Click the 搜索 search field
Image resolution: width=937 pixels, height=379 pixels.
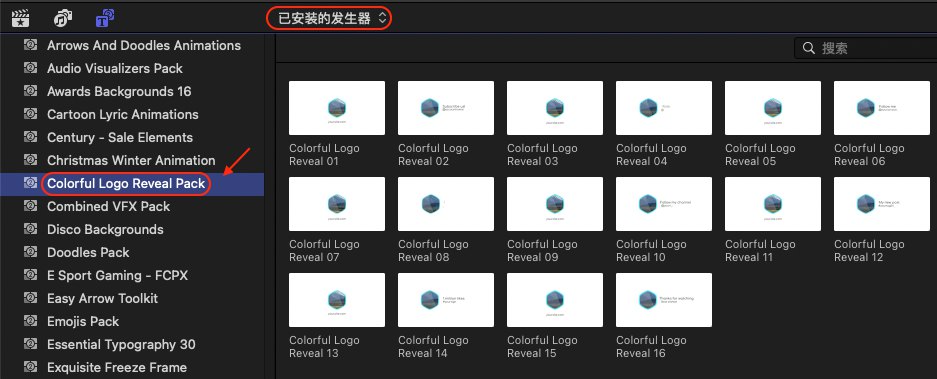(x=865, y=48)
